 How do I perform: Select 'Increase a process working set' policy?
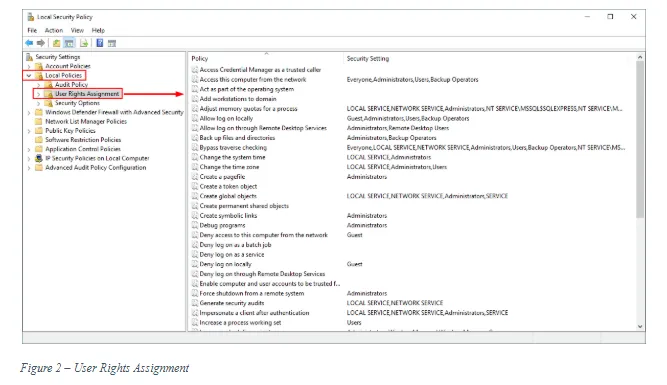pyautogui.click(x=240, y=322)
